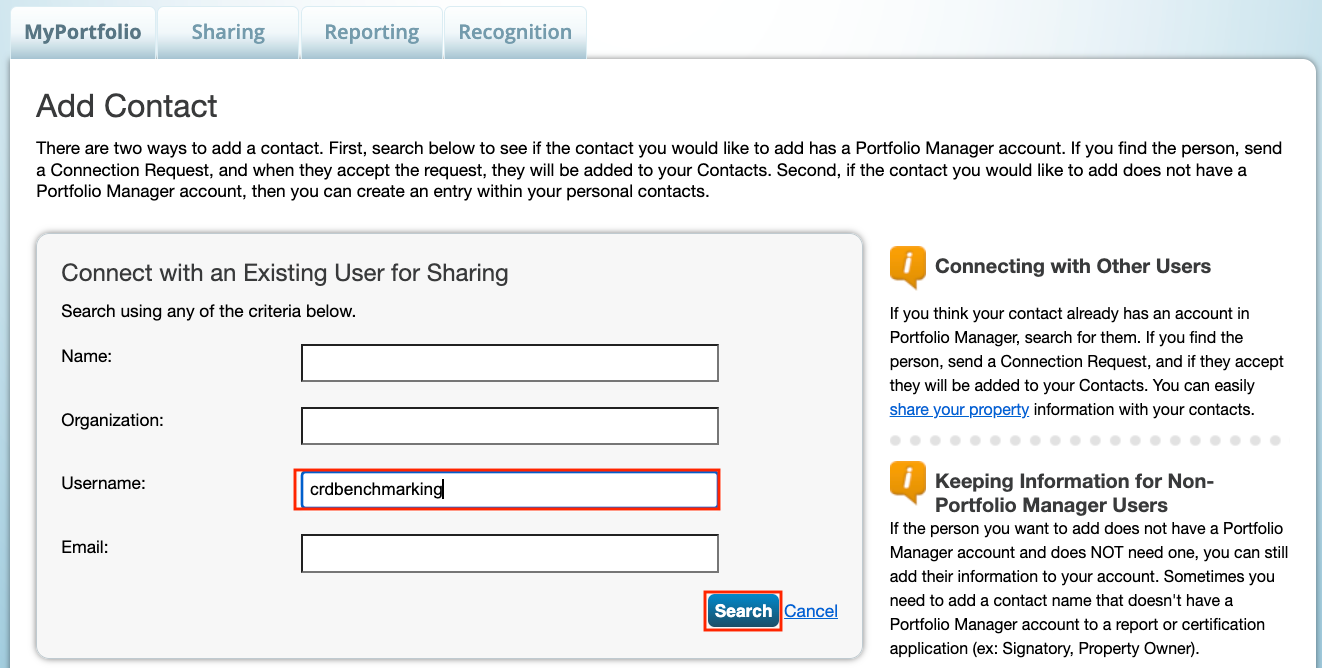Image resolution: width=1322 pixels, height=668 pixels.
Task: Click the 'Connect with an Existing User' heading
Action: tap(284, 272)
